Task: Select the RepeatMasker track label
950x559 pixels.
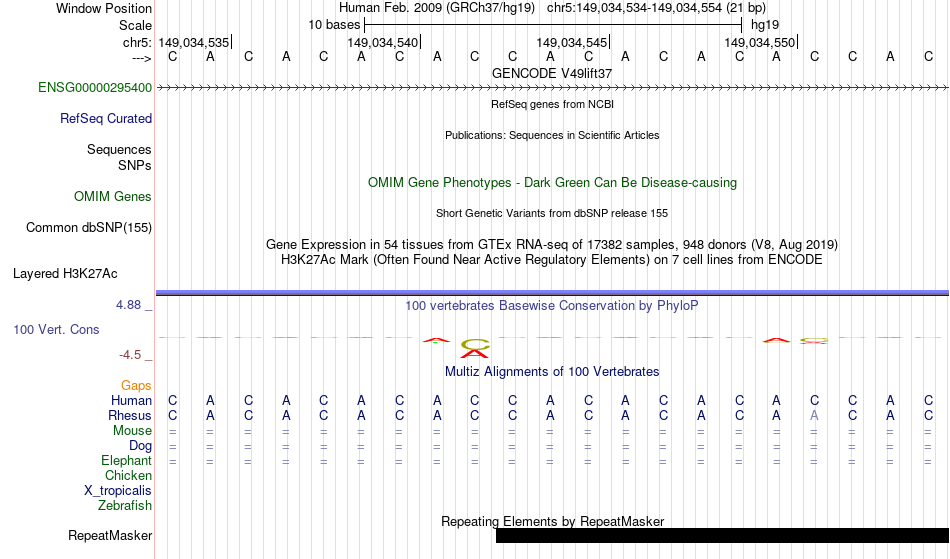Action: pyautogui.click(x=110, y=535)
